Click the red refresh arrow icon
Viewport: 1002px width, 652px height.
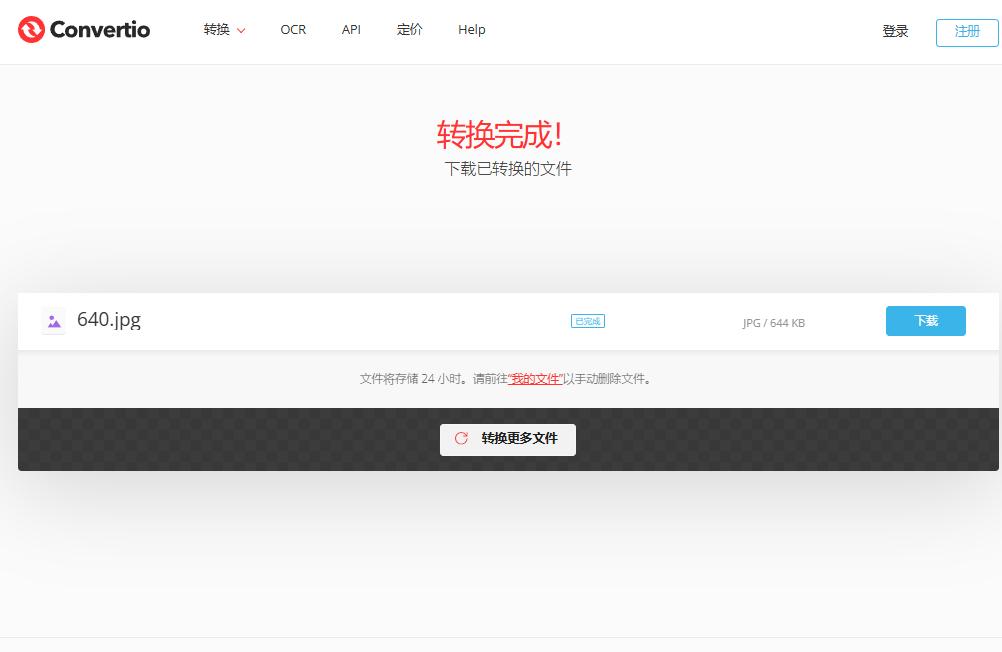tap(461, 438)
